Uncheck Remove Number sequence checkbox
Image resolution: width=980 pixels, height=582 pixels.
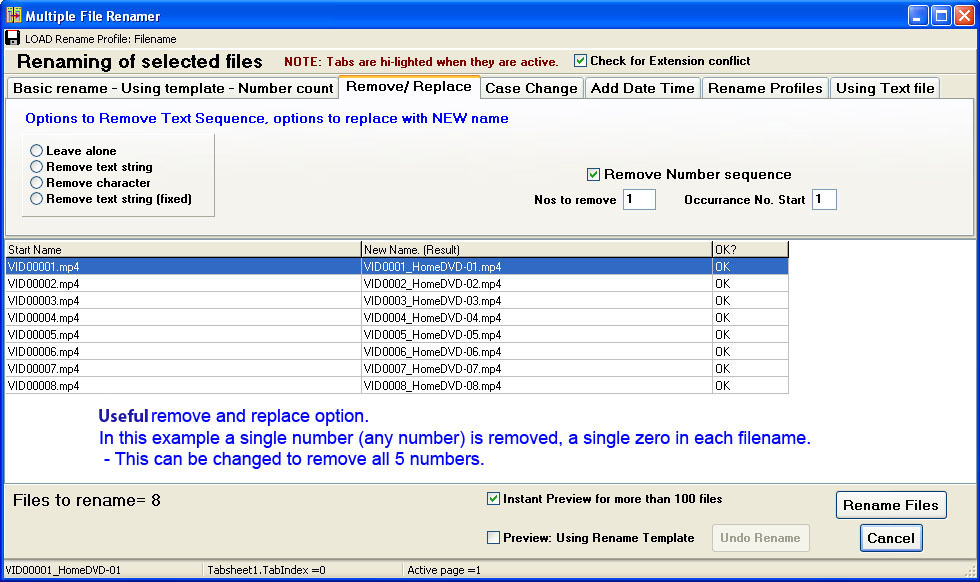pyautogui.click(x=594, y=174)
